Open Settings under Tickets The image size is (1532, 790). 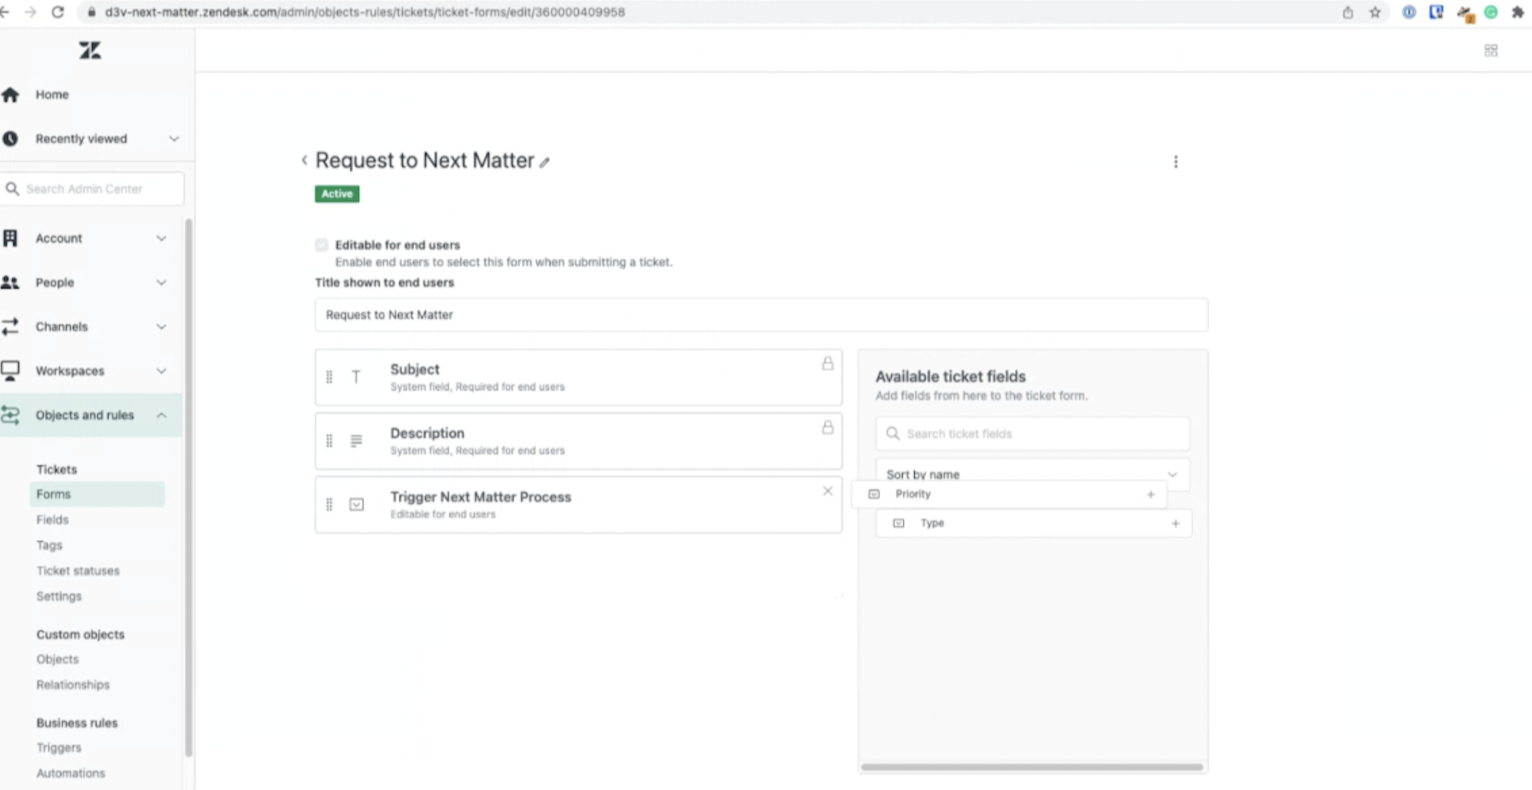59,596
